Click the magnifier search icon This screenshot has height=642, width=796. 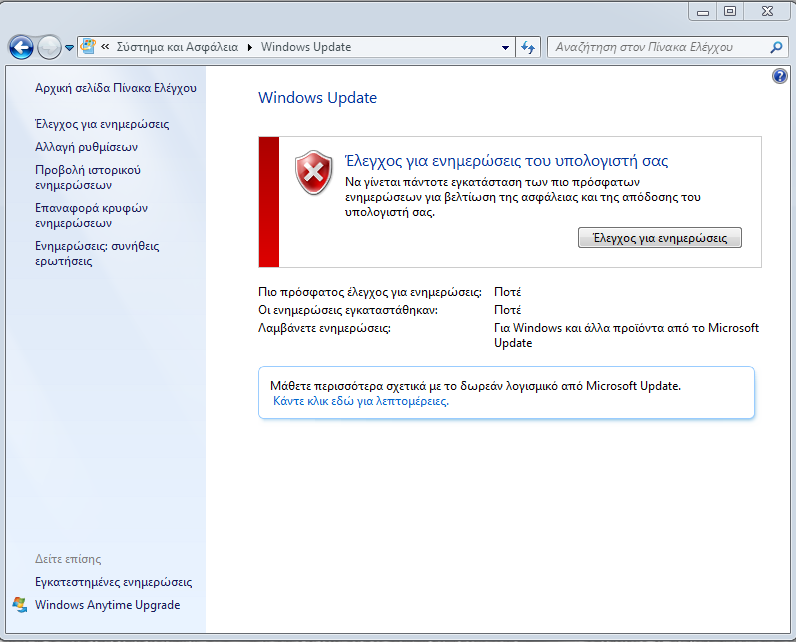[776, 48]
